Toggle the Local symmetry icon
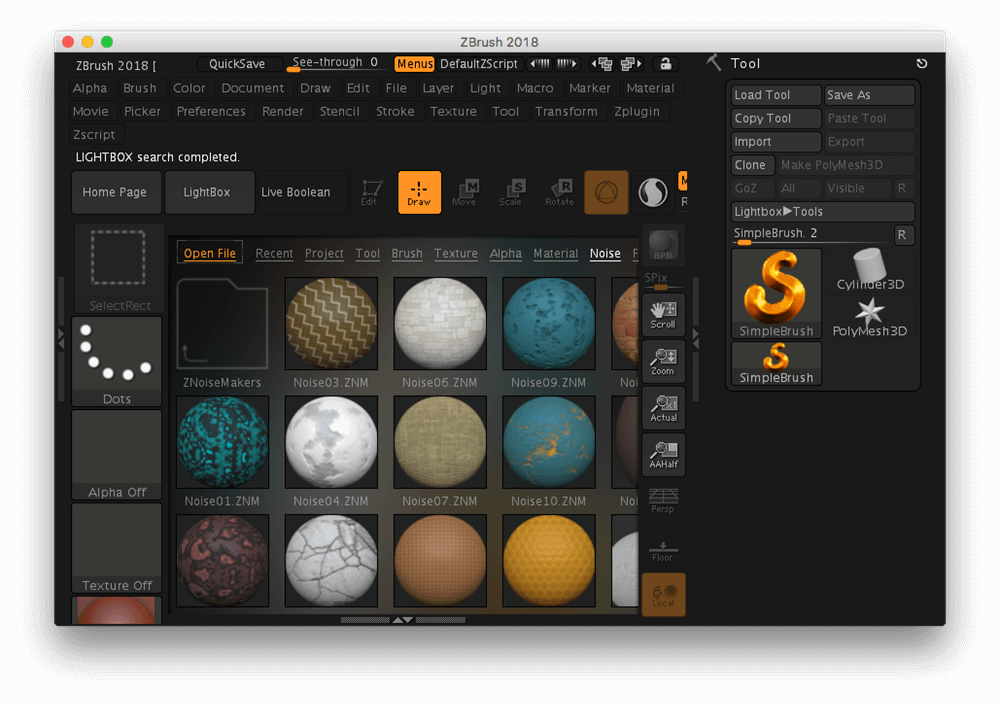The height and width of the screenshot is (703, 1000). (663, 595)
